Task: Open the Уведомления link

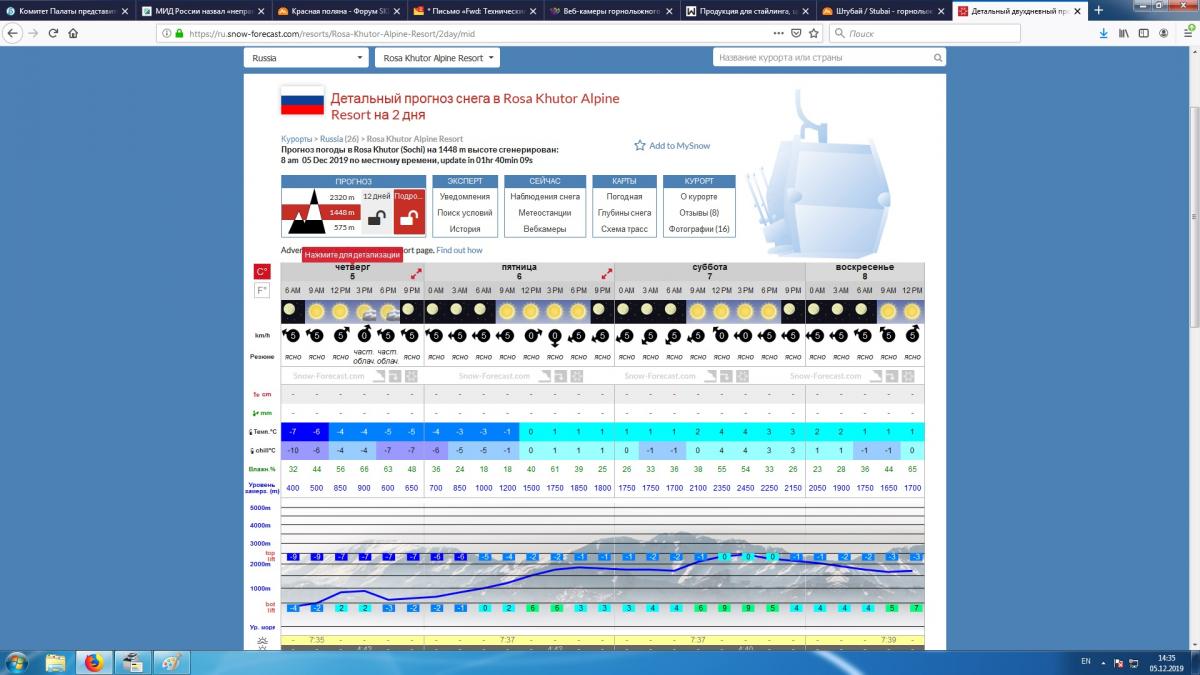Action: point(465,197)
